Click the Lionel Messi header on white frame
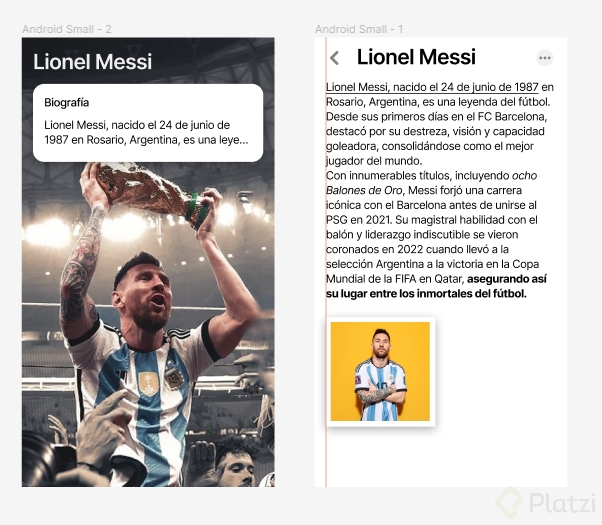The width and height of the screenshot is (602, 525). point(416,57)
